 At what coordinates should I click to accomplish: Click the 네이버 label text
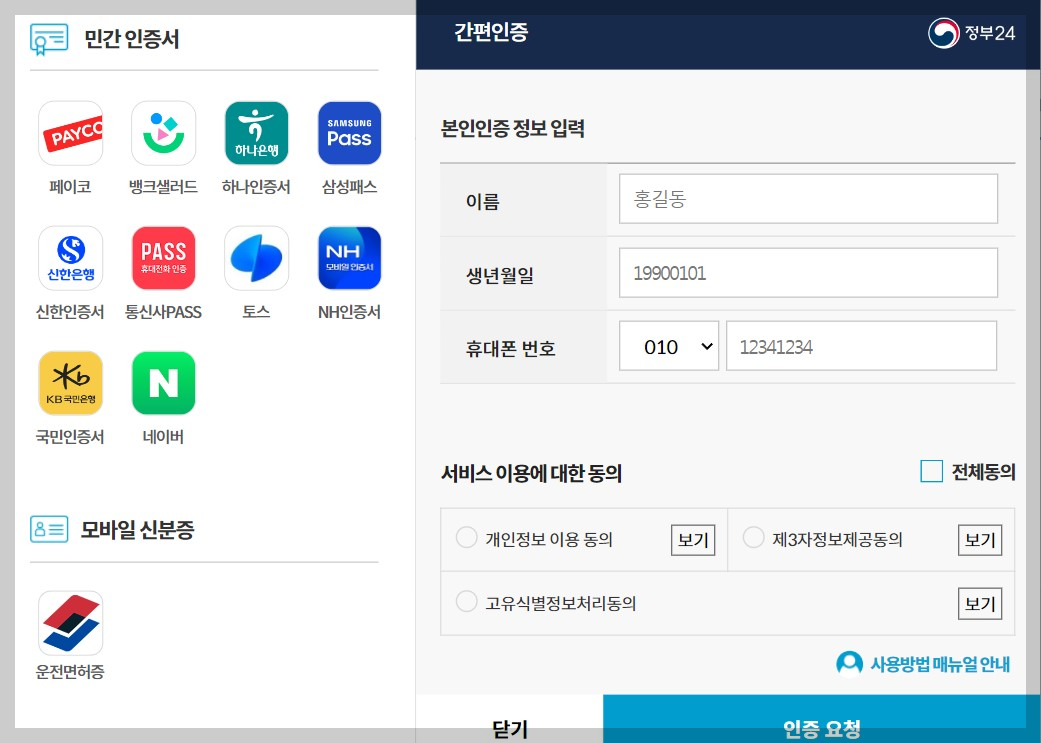163,436
